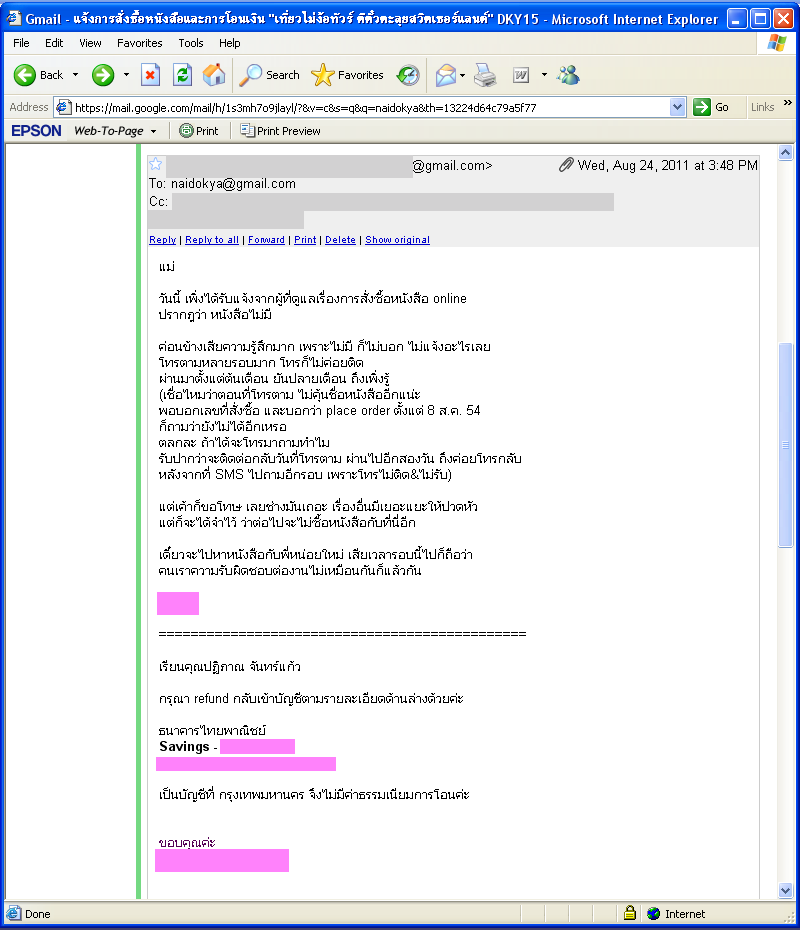Click the recipient naidokya@gmail.com text
This screenshot has height=930, width=800.
[233, 184]
